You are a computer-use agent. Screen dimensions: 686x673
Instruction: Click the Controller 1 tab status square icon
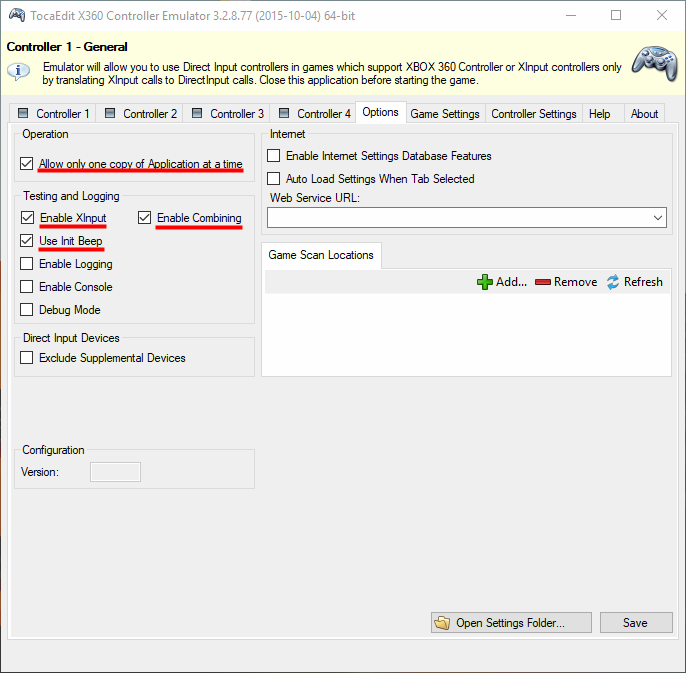[23, 113]
